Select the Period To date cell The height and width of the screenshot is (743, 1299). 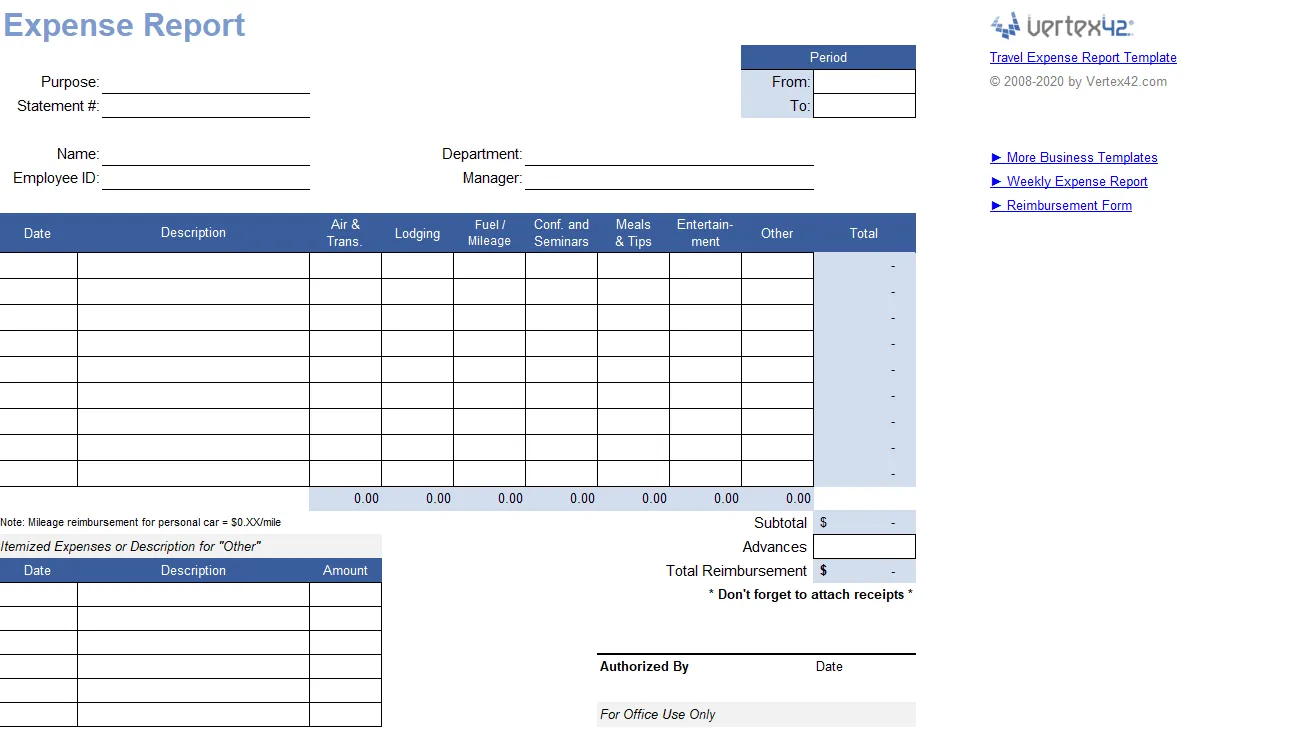pyautogui.click(x=864, y=106)
